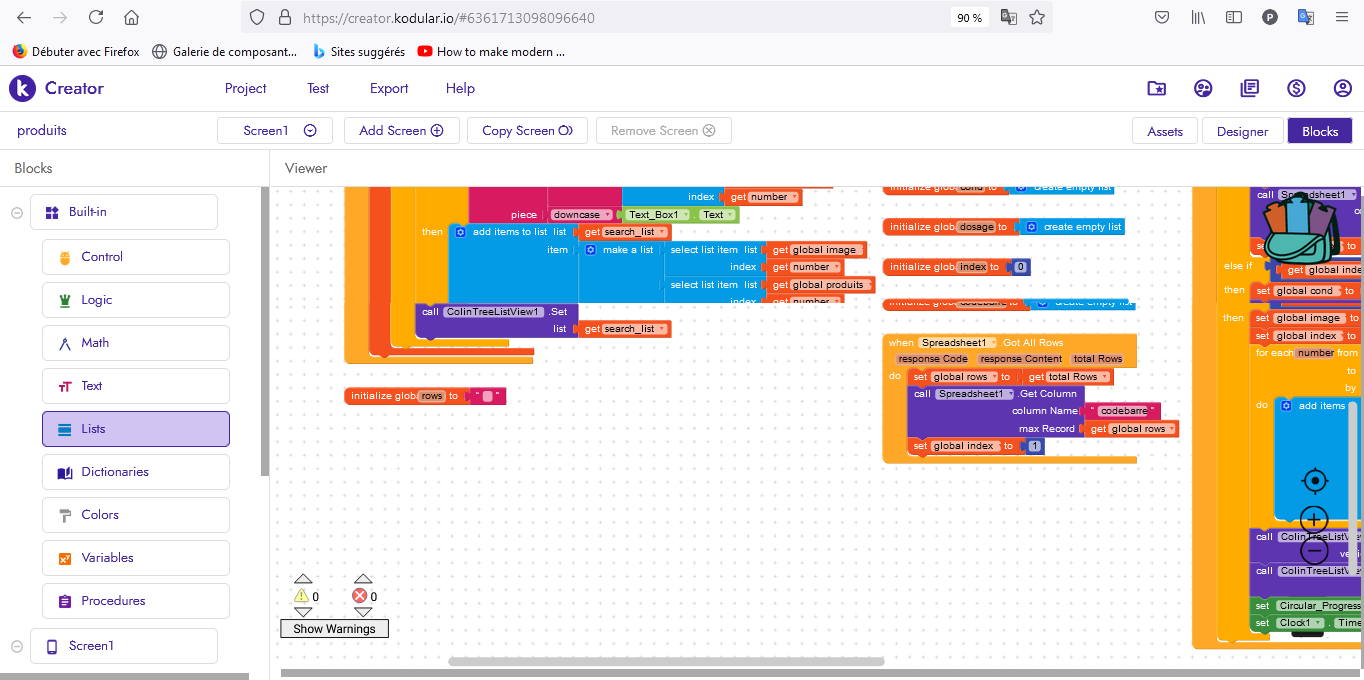Click the yellow warning triangle icon
Image resolution: width=1364 pixels, height=680 pixels.
pos(302,596)
